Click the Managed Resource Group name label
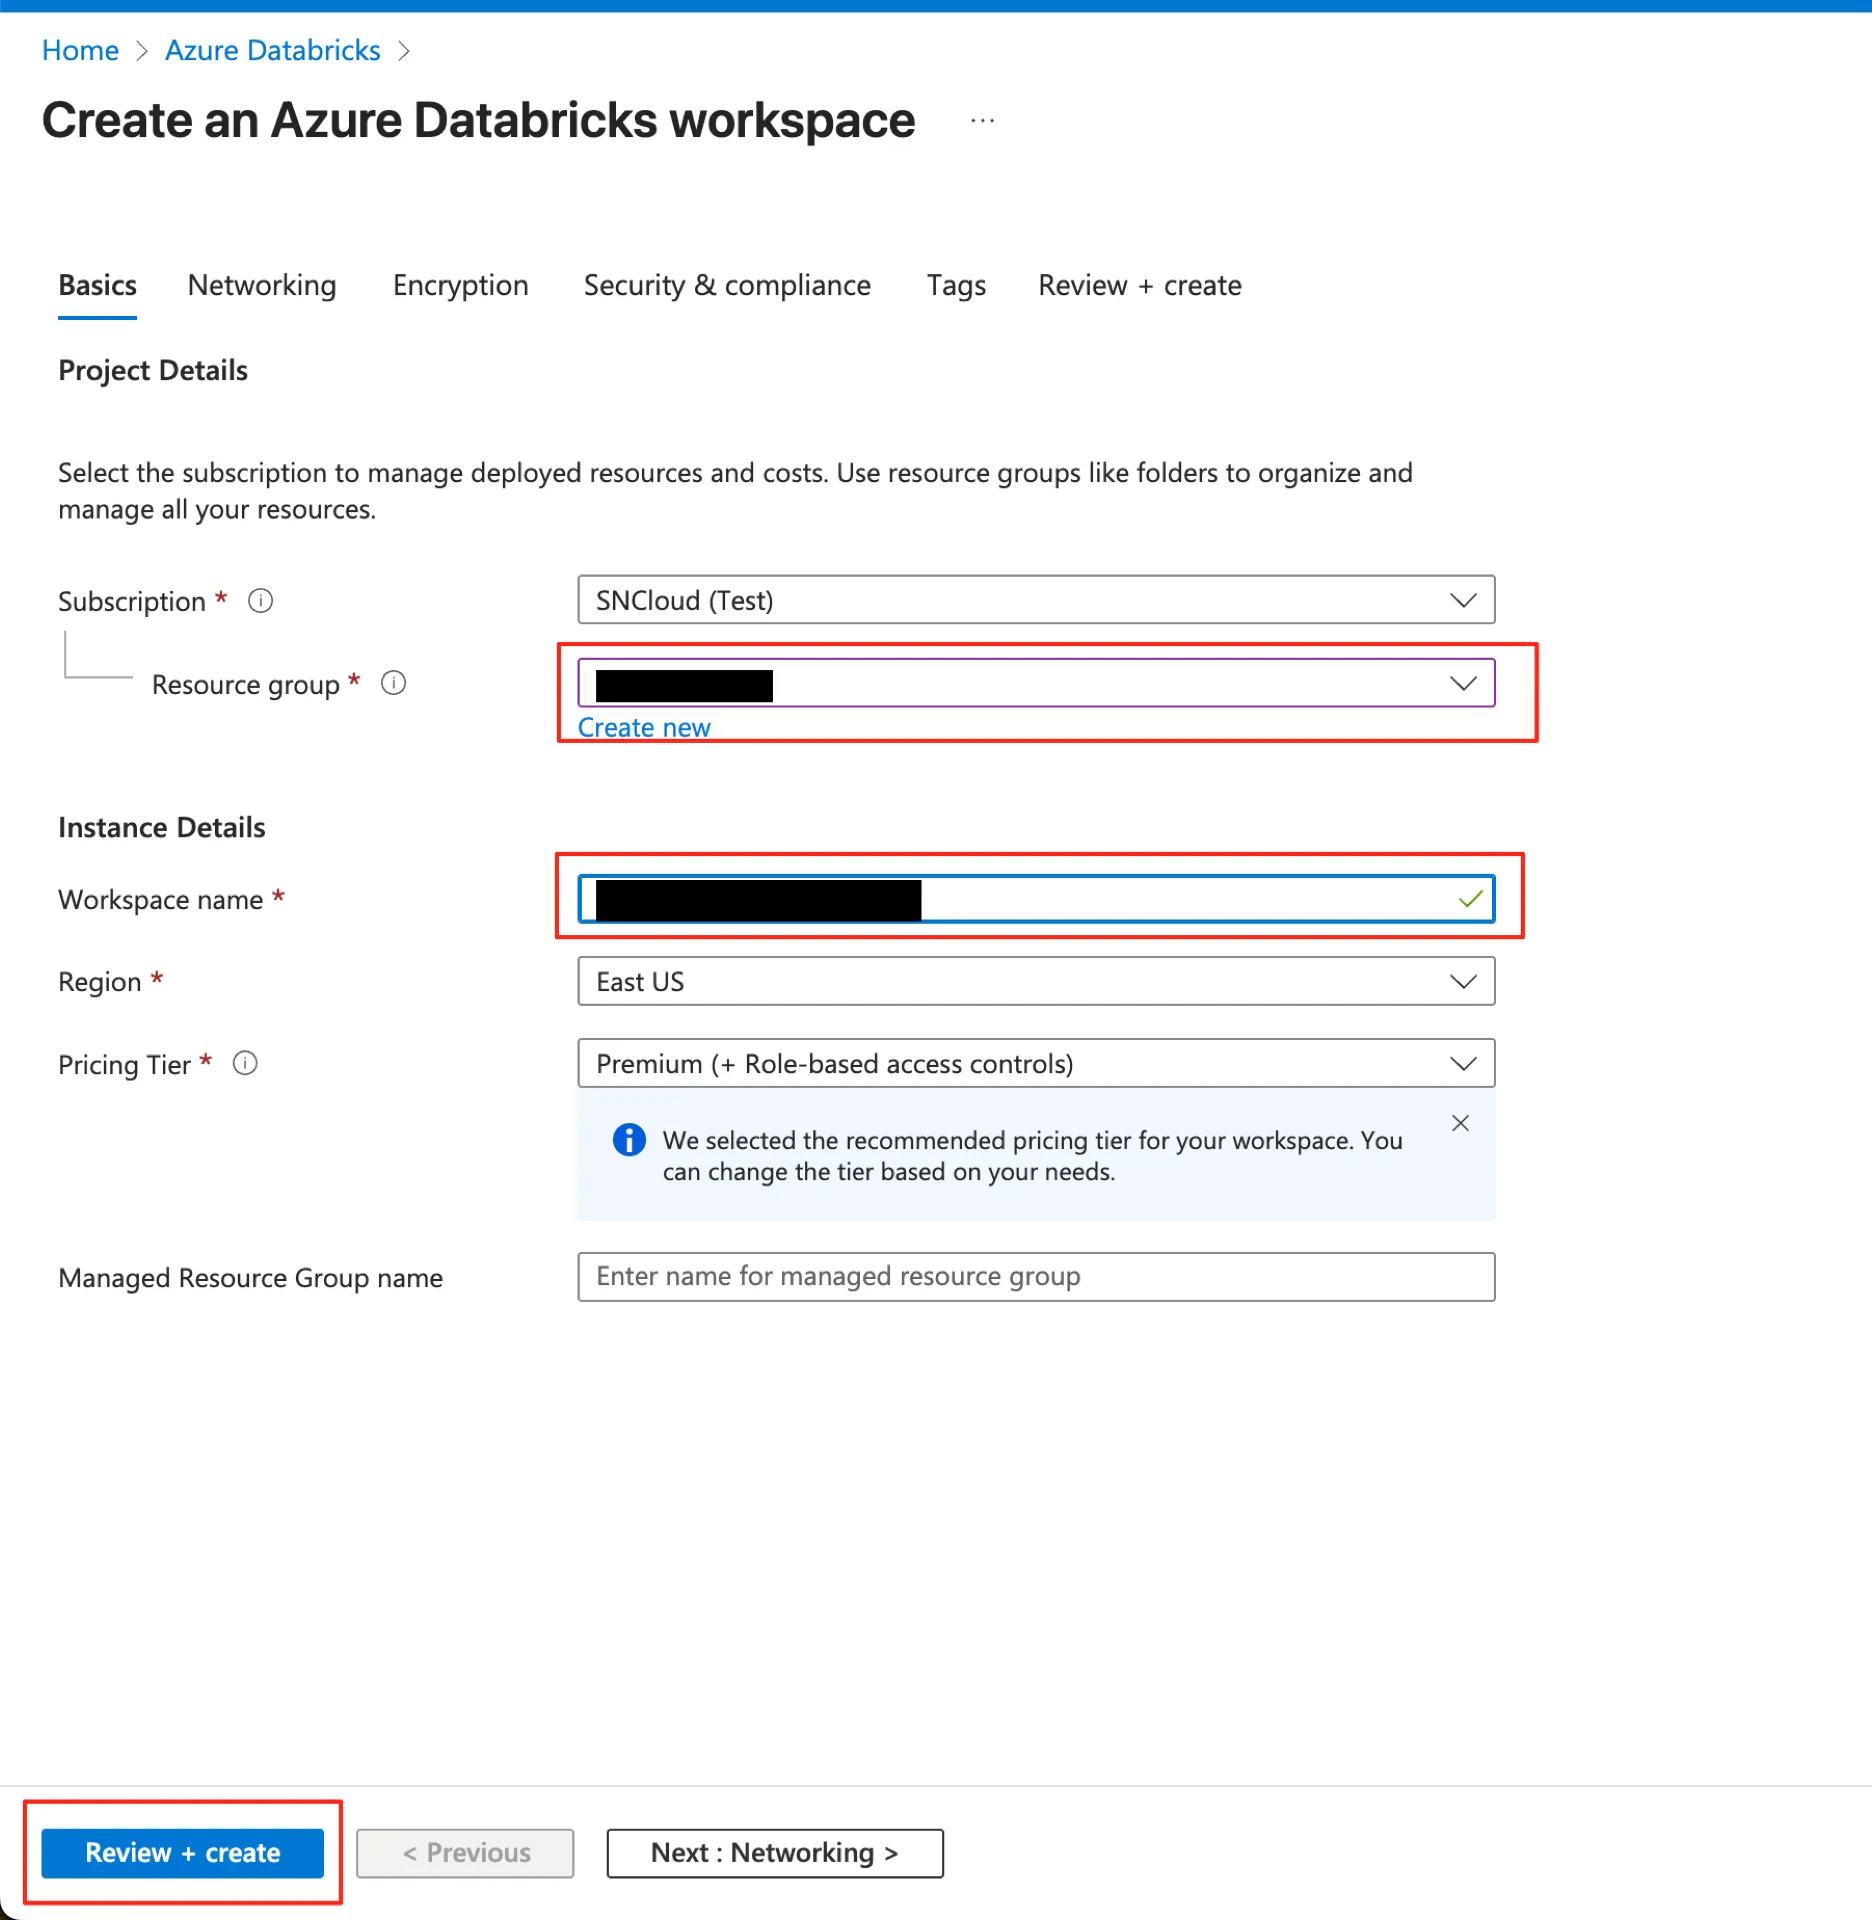 coord(251,1277)
